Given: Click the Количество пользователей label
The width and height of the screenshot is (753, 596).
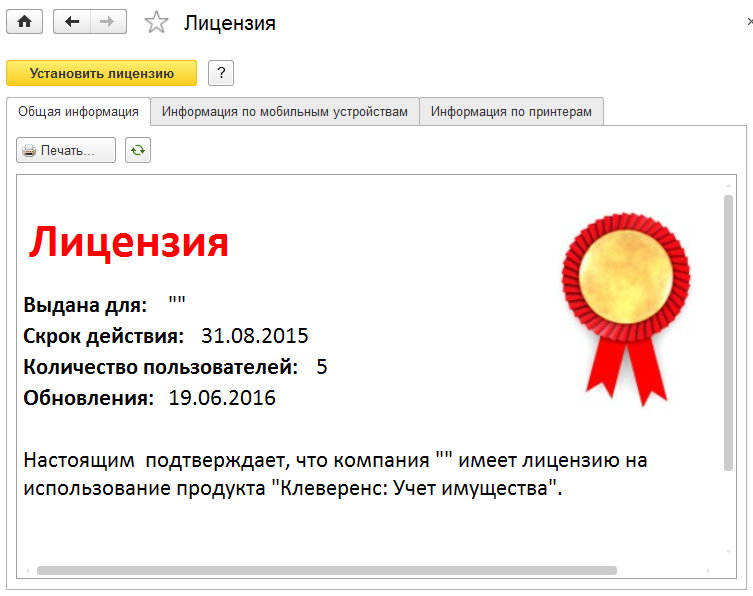Looking at the screenshot, I should (161, 367).
